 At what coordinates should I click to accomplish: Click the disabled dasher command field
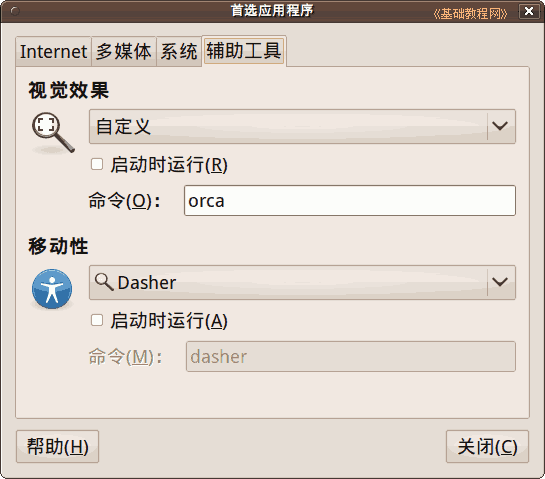click(x=351, y=356)
